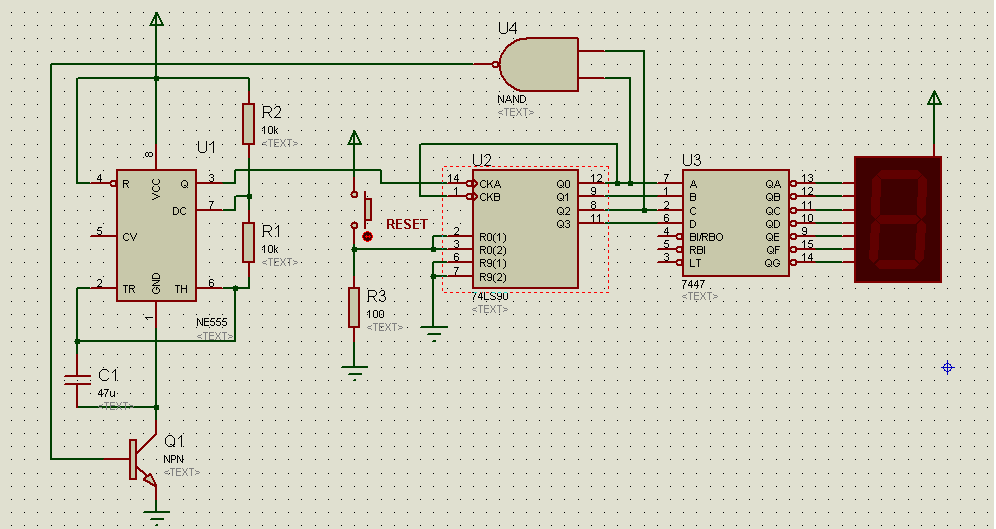Click the '47u' capacitor value text
Screen dimensions: 996x529
tap(107, 393)
